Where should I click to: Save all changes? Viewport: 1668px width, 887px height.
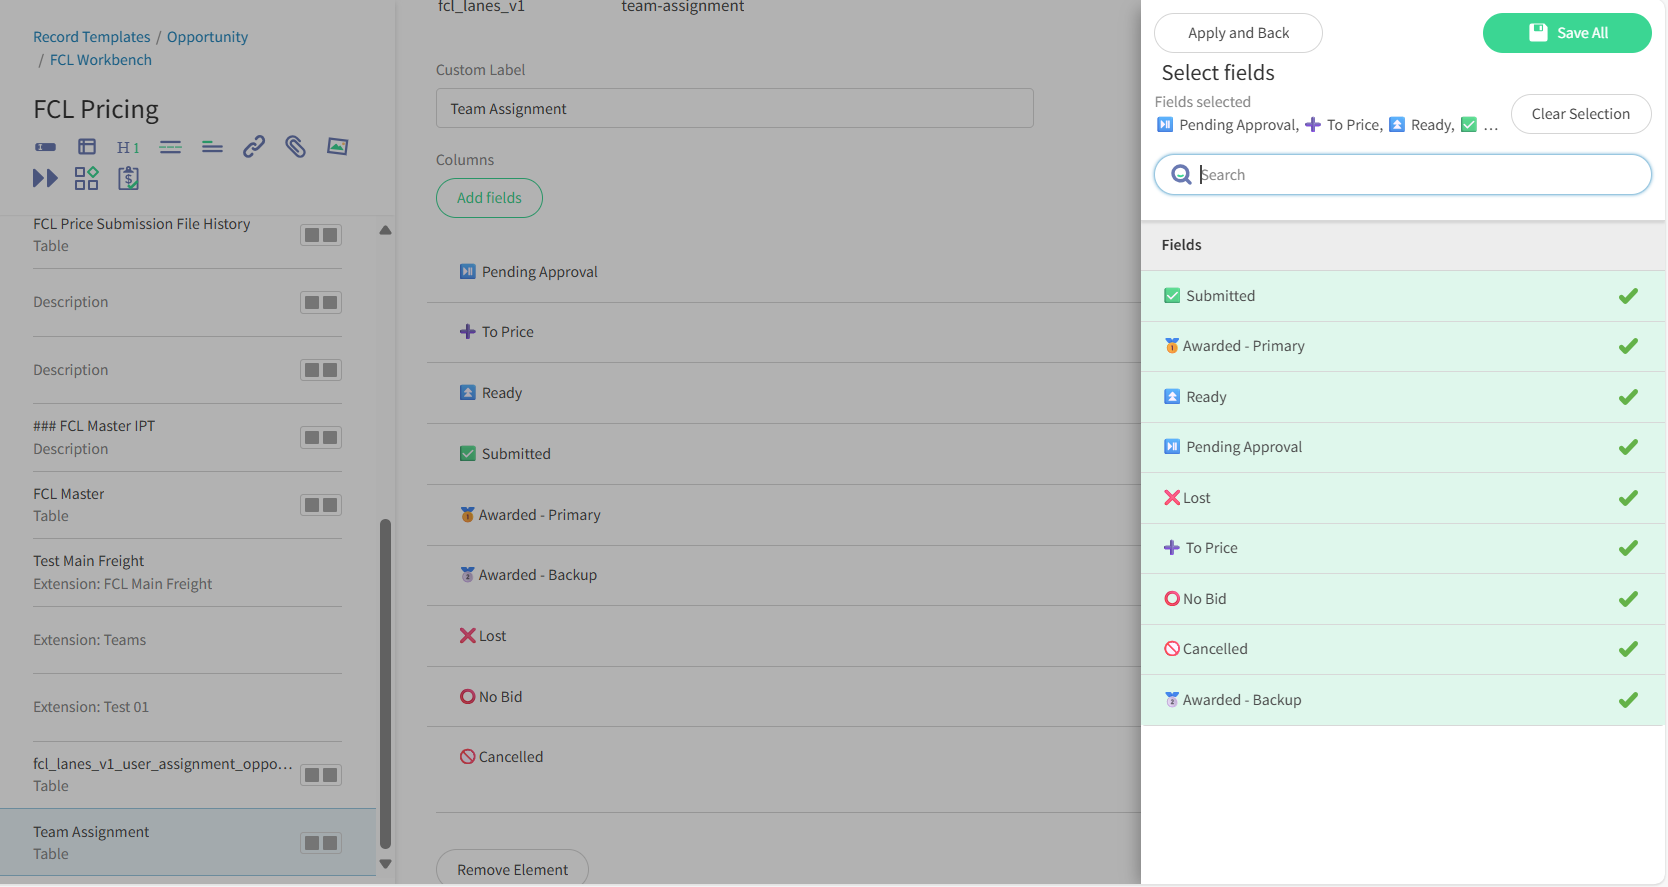1567,33
